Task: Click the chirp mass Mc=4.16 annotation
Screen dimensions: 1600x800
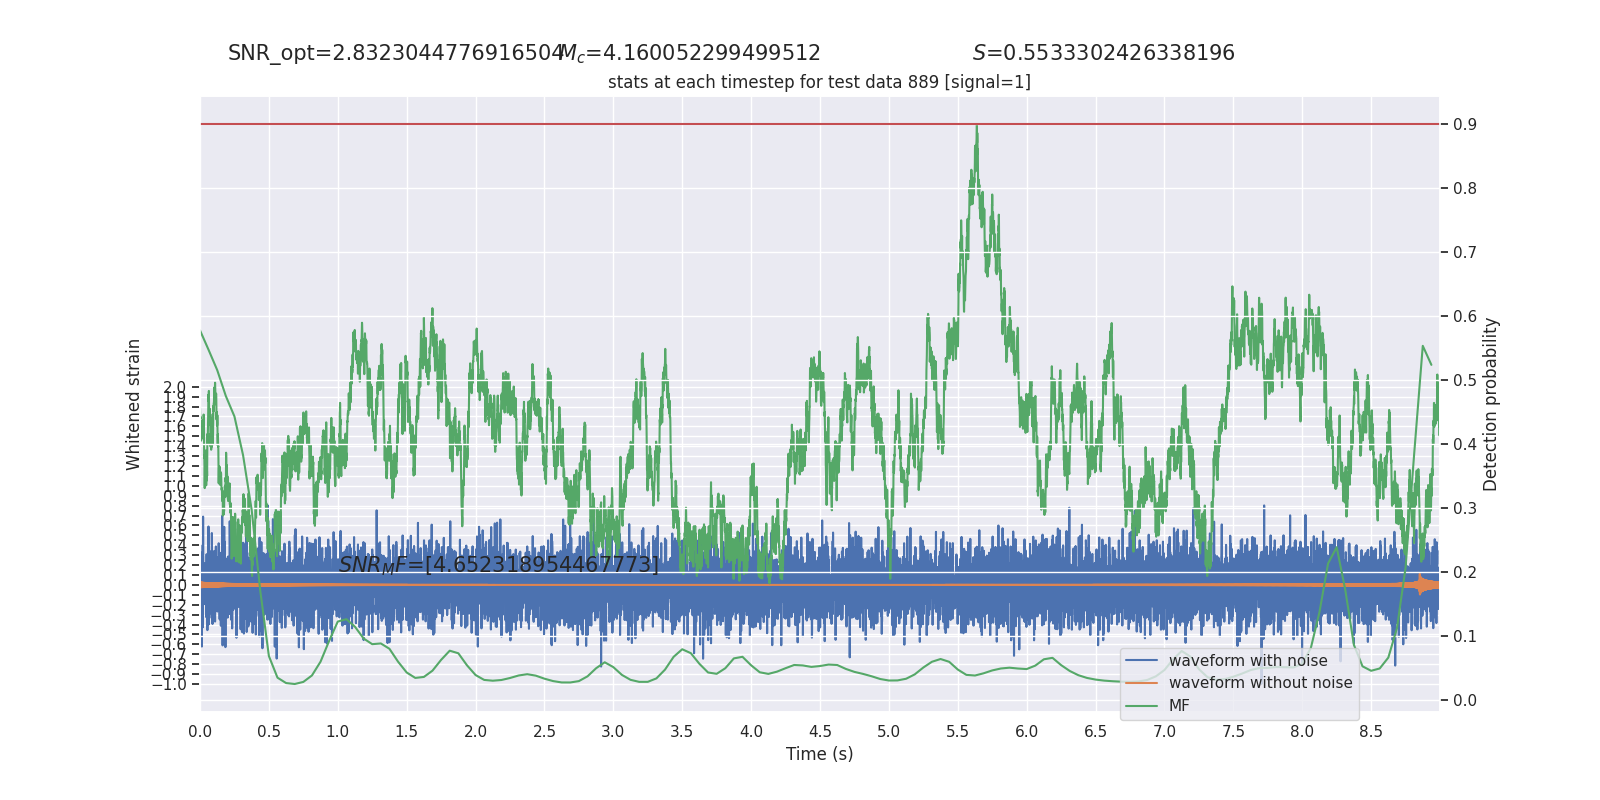Action: [x=690, y=53]
